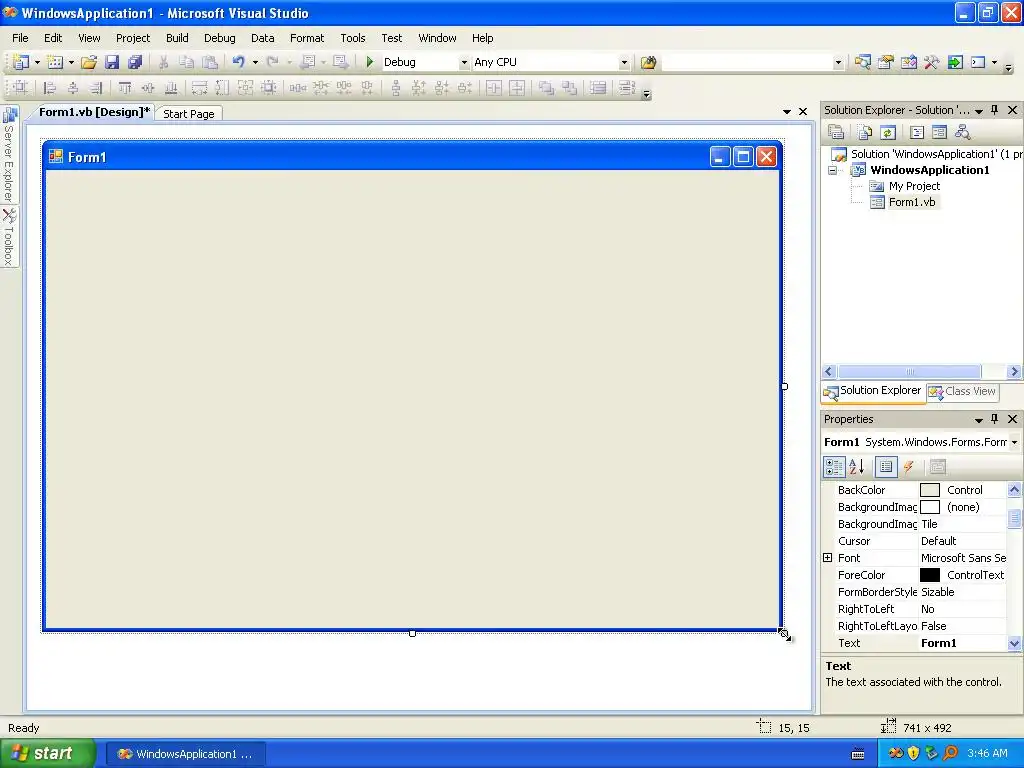Refresh the Solution Explorer tree
The image size is (1024, 768).
(888, 133)
